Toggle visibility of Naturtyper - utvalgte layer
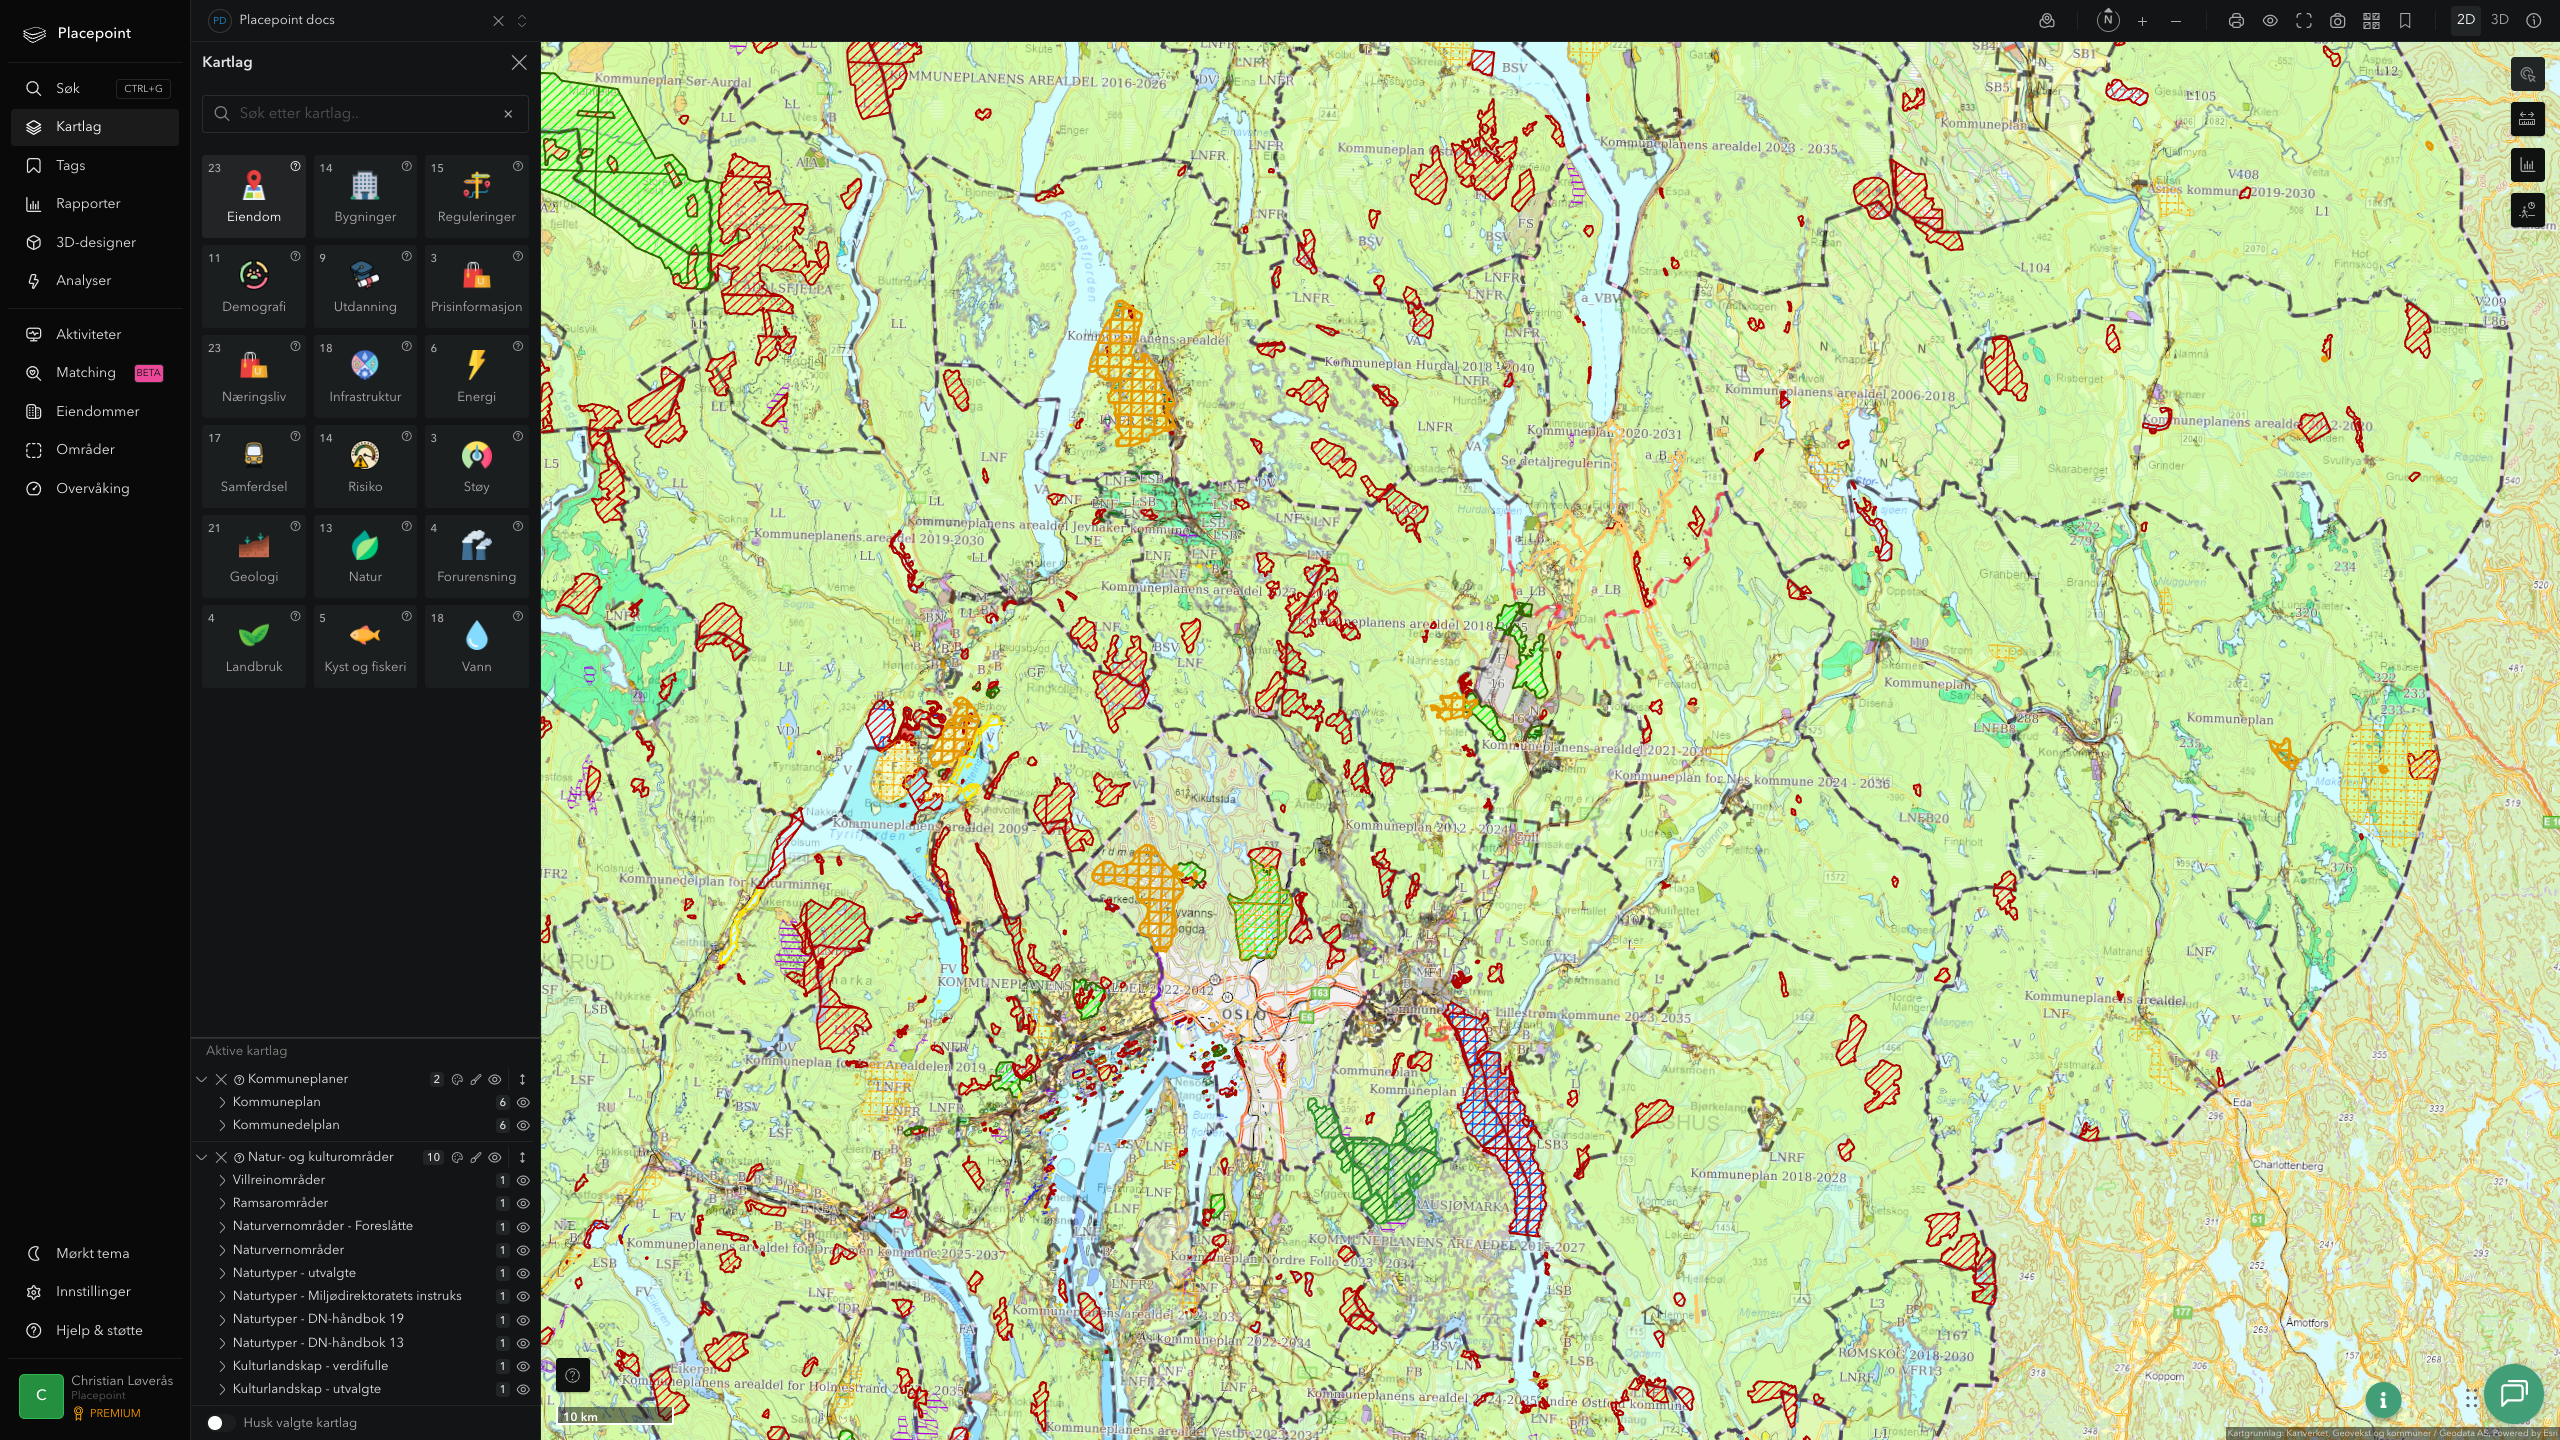This screenshot has width=2560, height=1440. coord(522,1274)
